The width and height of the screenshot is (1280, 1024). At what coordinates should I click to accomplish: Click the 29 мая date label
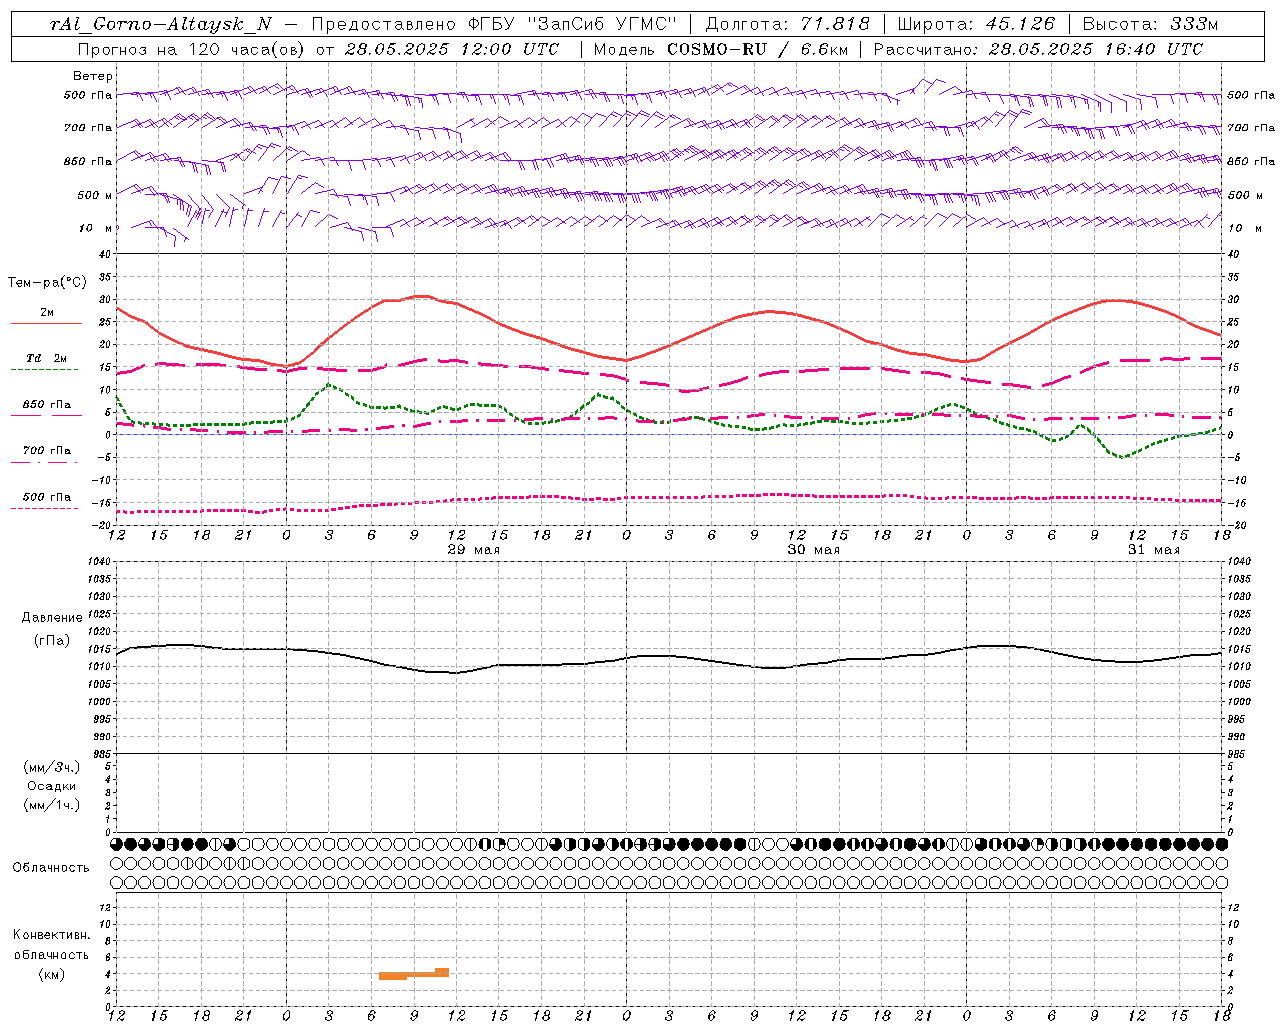pyautogui.click(x=474, y=550)
